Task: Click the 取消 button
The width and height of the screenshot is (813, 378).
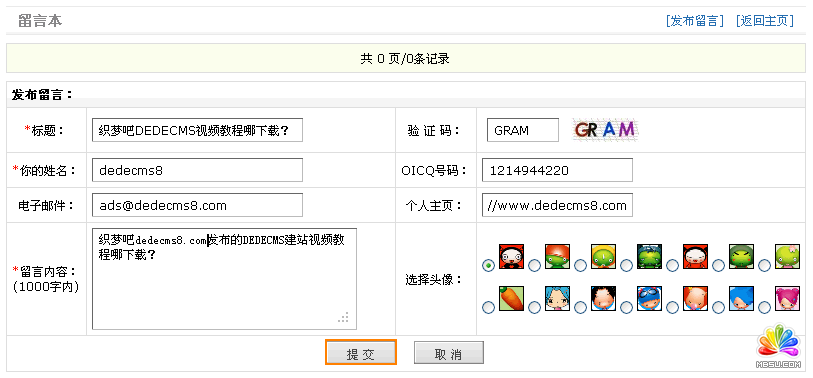Action: click(448, 353)
